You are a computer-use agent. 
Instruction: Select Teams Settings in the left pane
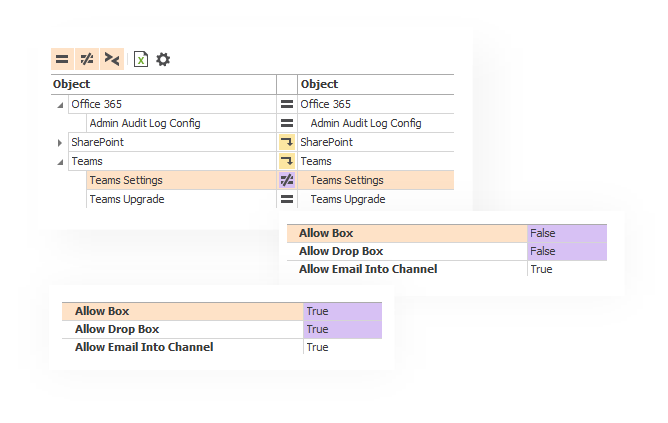pos(126,180)
